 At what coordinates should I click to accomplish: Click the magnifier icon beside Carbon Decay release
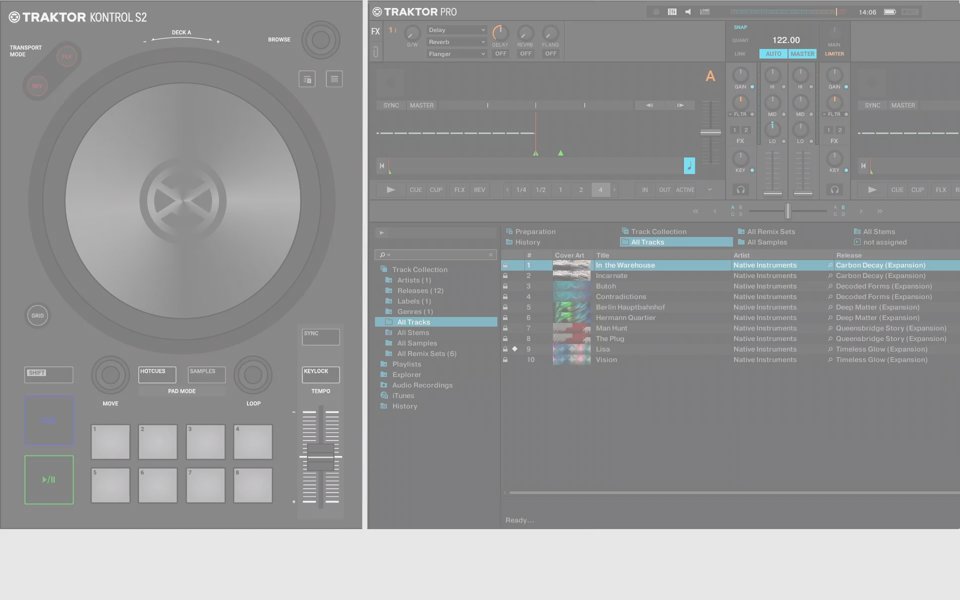pos(830,265)
